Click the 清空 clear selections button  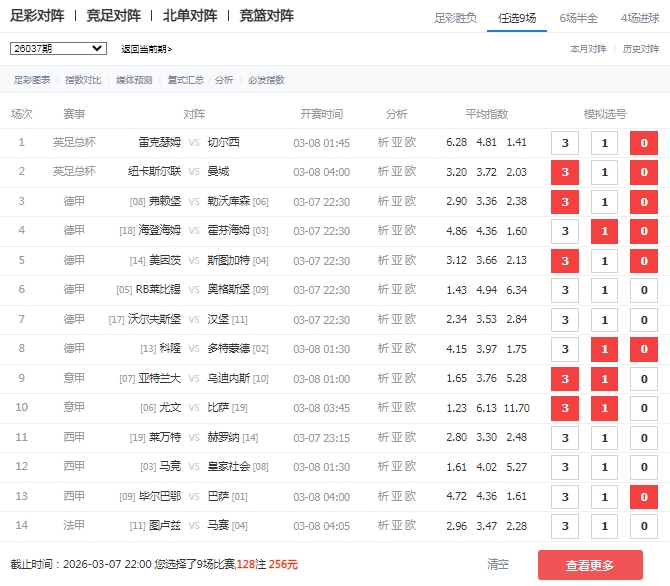pos(498,564)
